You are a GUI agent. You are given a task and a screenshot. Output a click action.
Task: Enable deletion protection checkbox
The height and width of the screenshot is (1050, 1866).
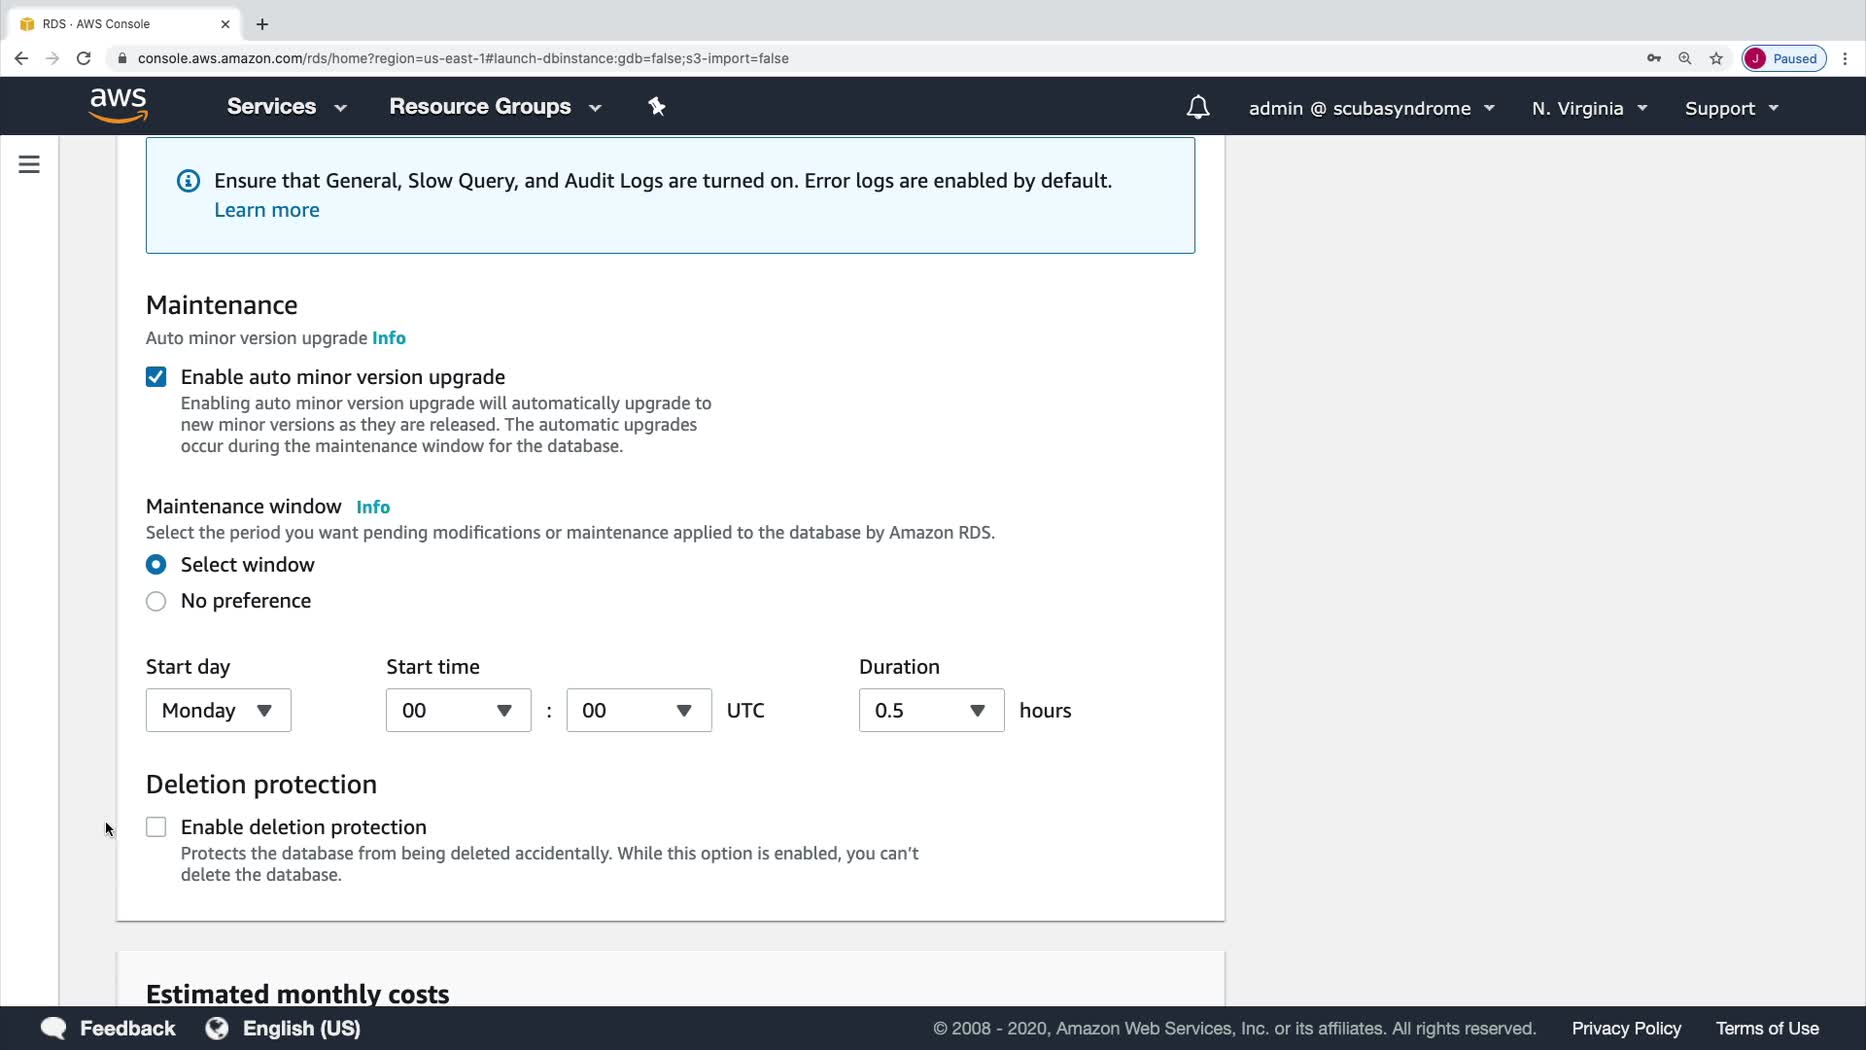point(156,827)
